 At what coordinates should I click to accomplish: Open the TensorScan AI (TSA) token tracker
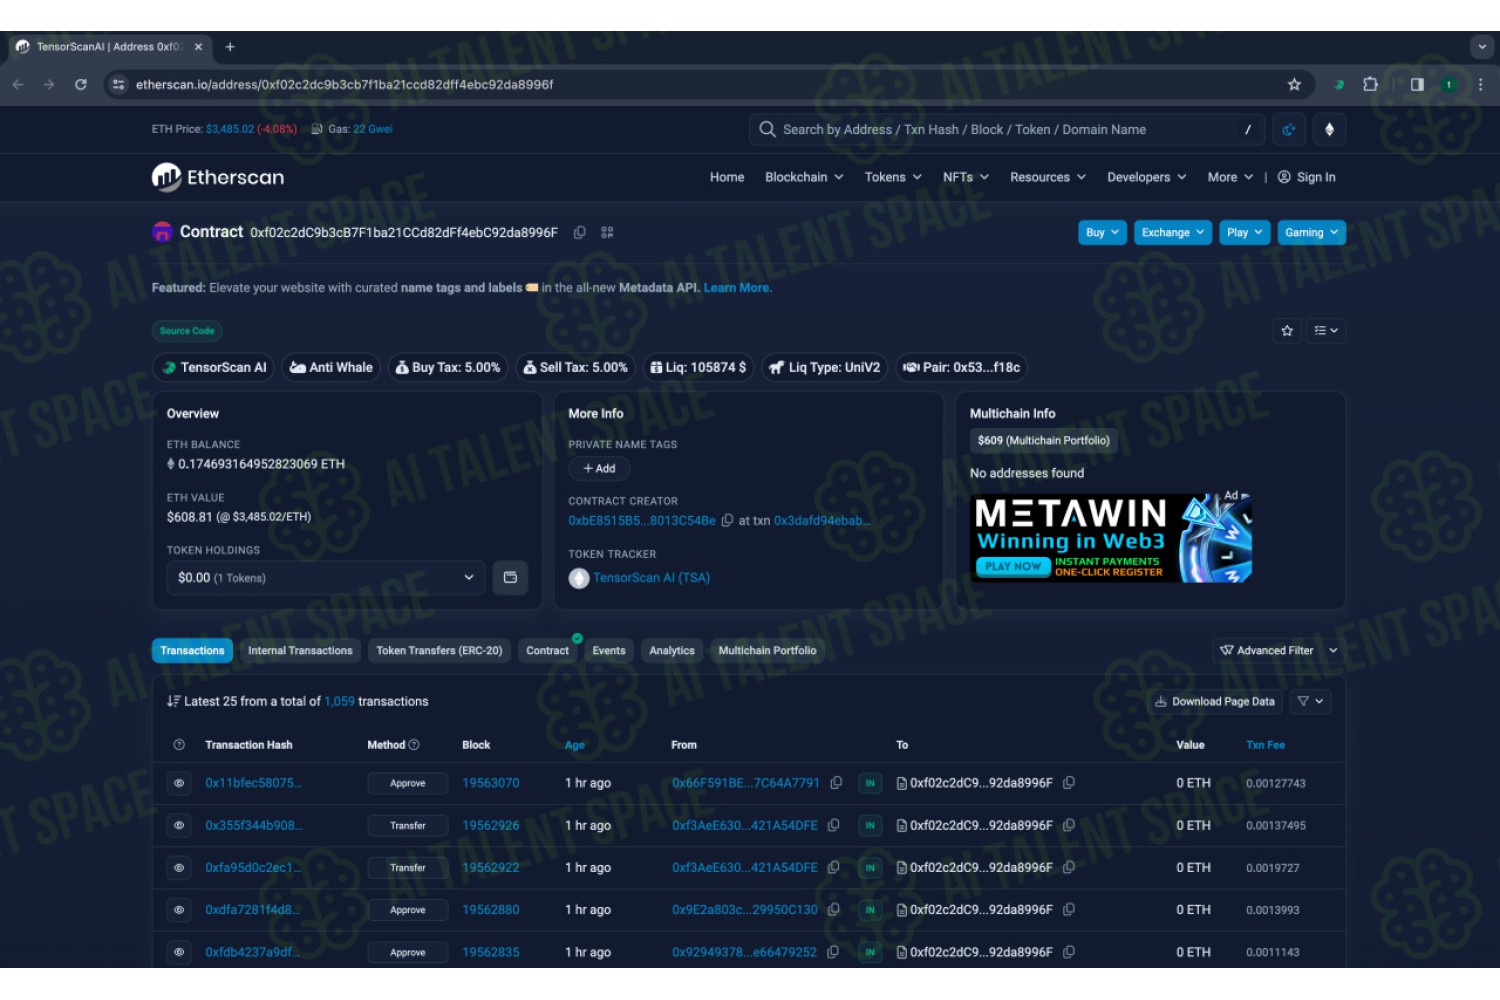pyautogui.click(x=651, y=578)
